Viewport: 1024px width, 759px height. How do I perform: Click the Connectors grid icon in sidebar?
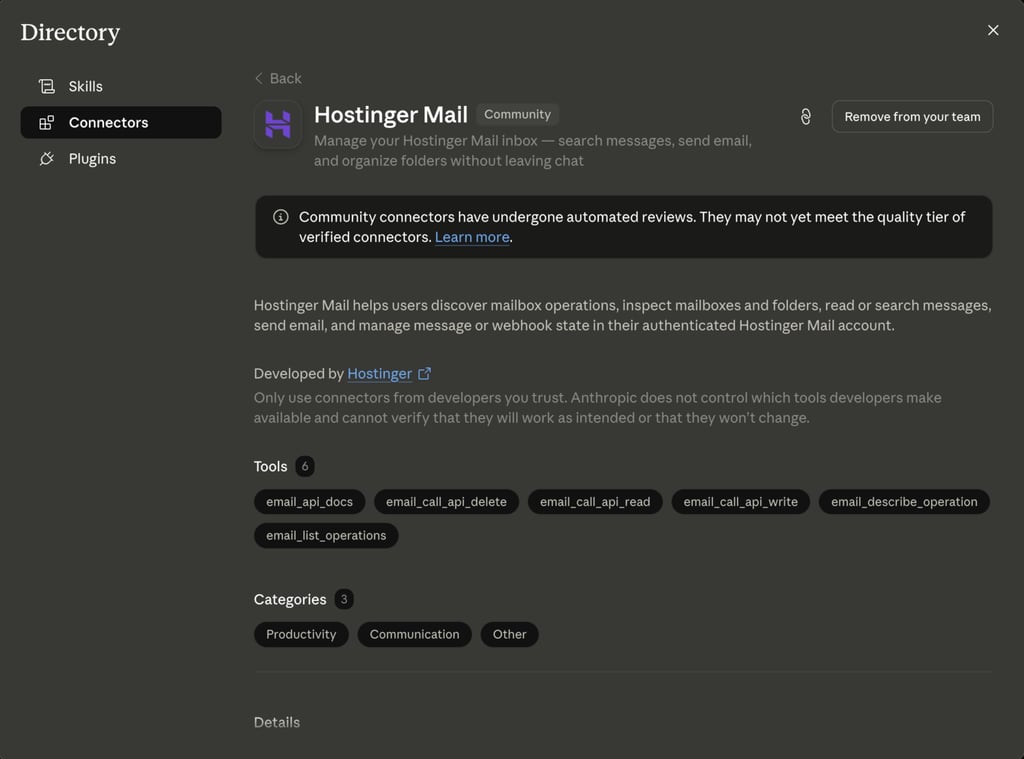[46, 123]
